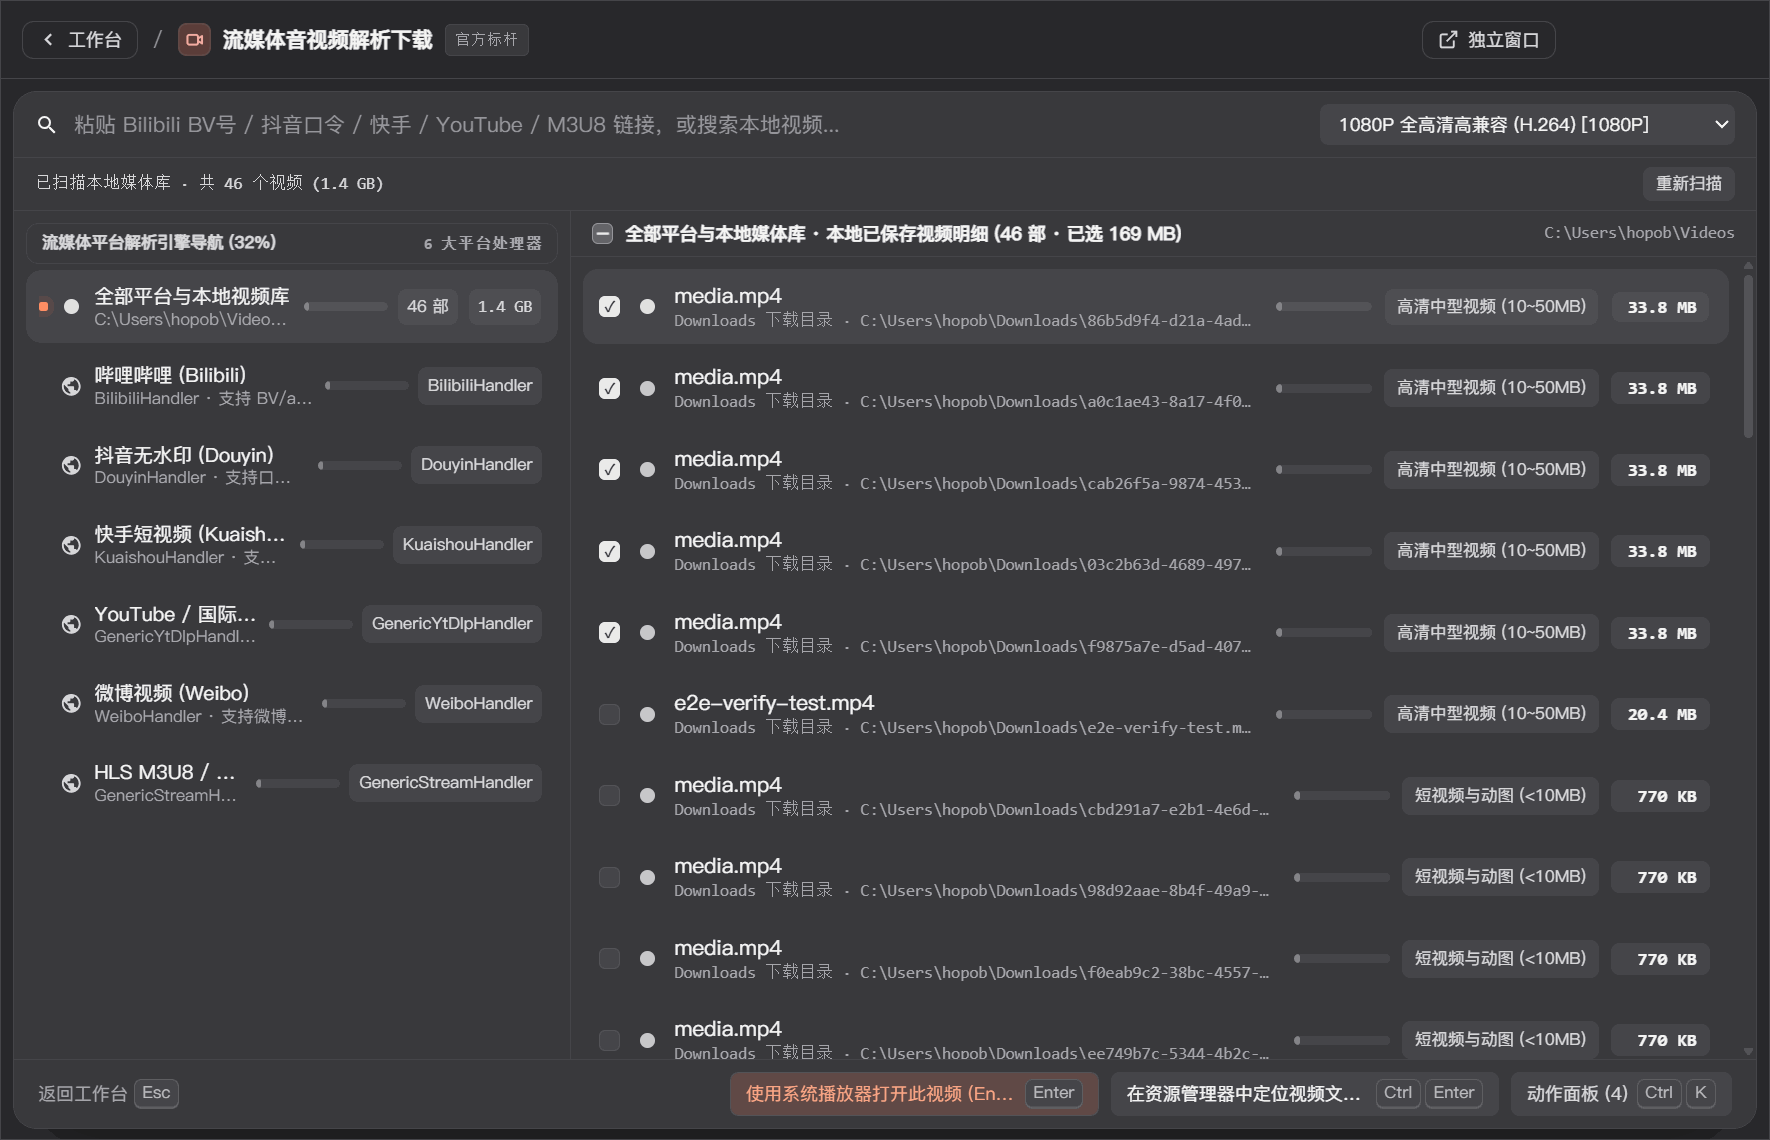Uncheck media.mp4 in folder 86b5d9f4

point(609,307)
